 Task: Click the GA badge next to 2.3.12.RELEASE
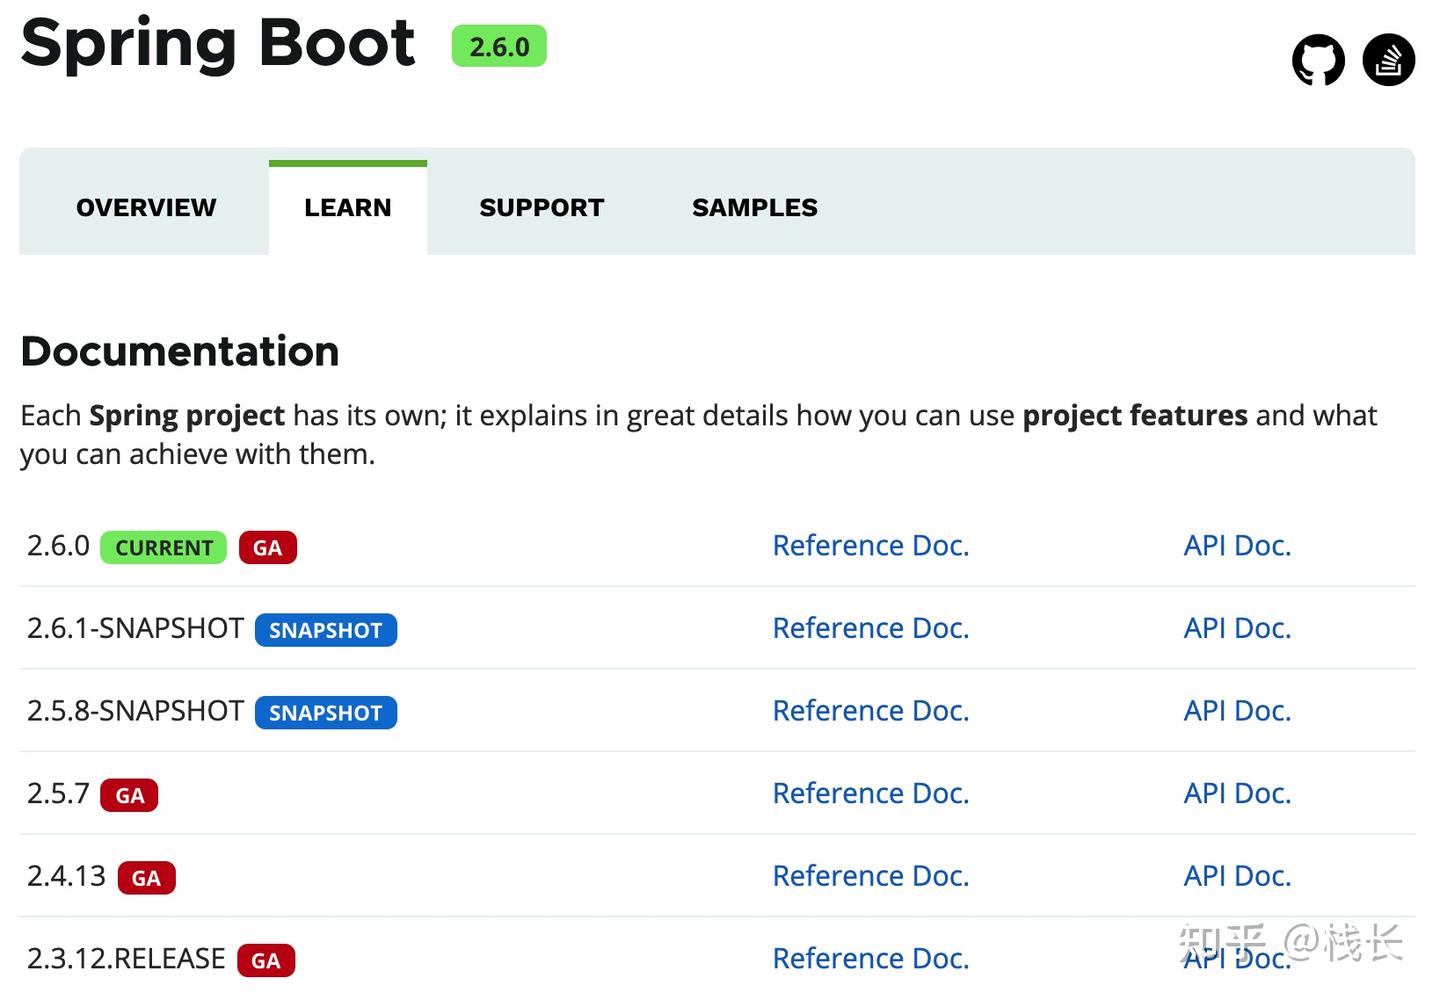pyautogui.click(x=265, y=961)
